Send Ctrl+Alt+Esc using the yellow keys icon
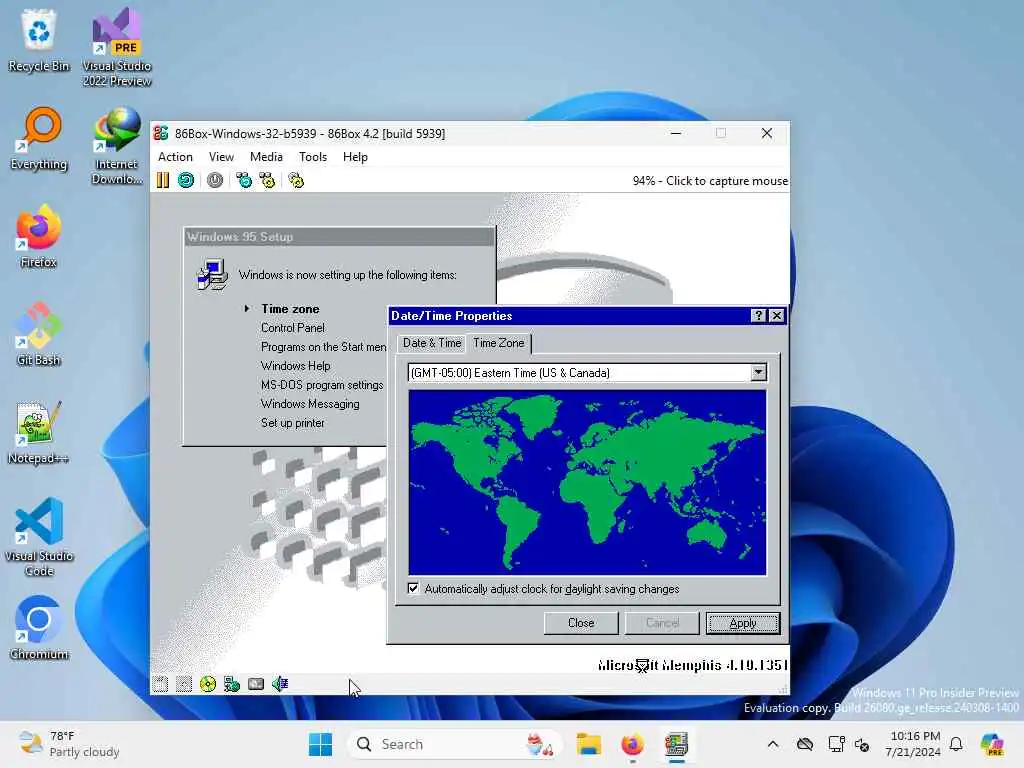The image size is (1024, 768). tap(267, 180)
